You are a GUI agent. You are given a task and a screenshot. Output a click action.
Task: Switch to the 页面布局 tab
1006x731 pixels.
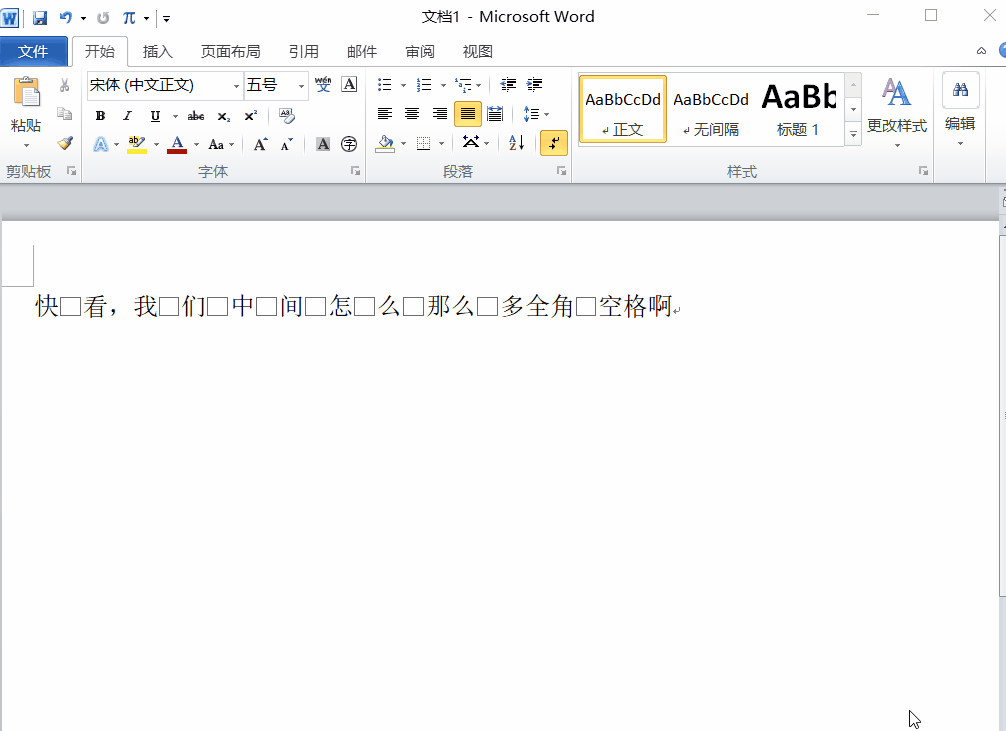pos(230,51)
